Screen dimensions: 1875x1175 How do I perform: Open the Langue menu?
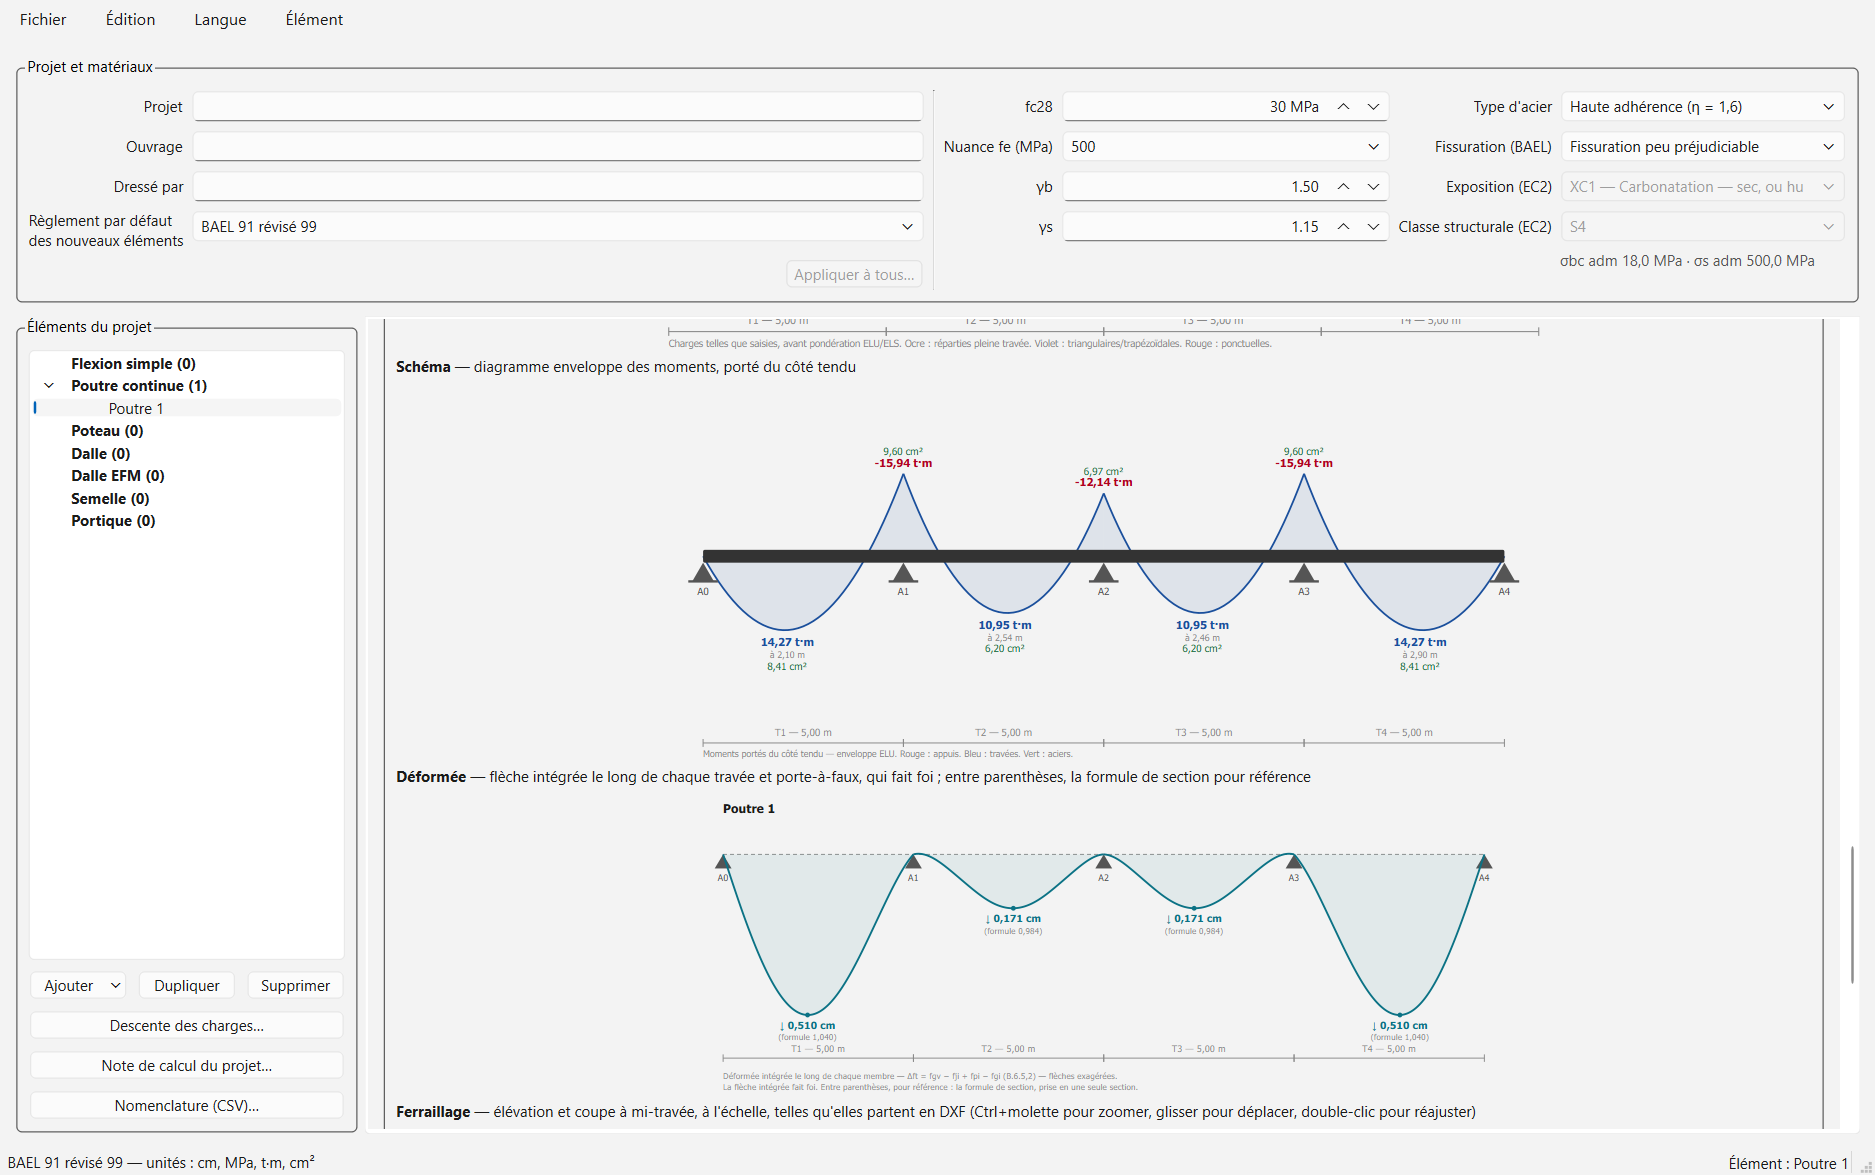(220, 19)
